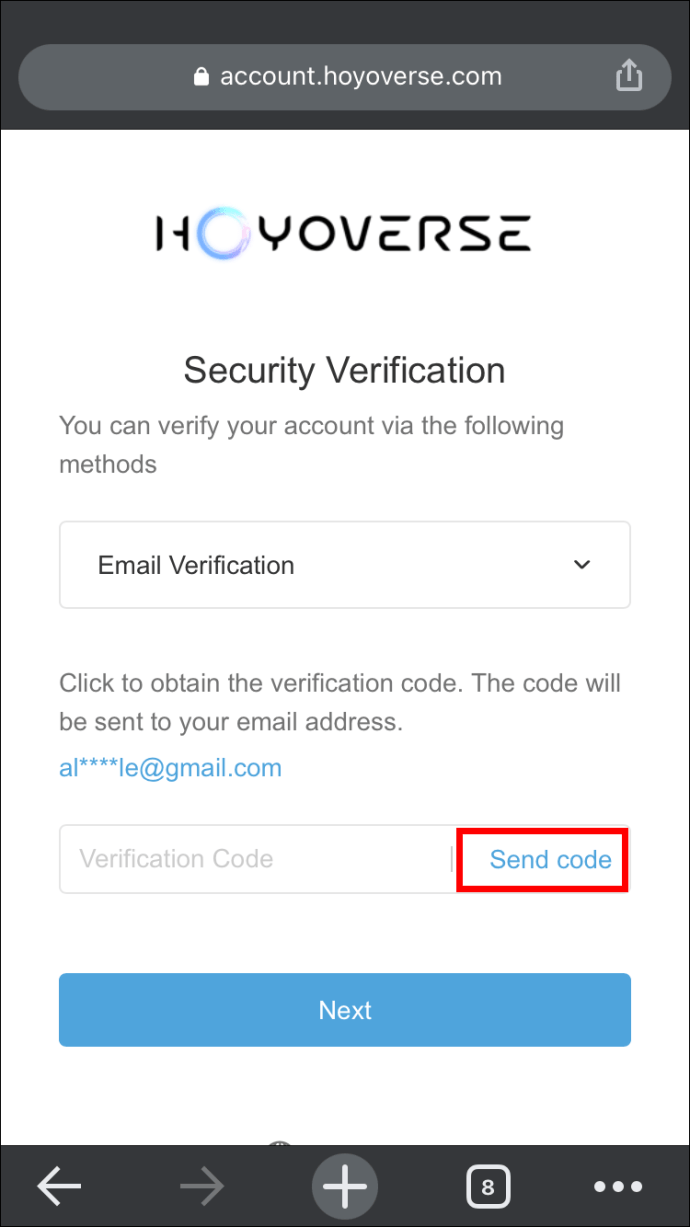The height and width of the screenshot is (1227, 690).
Task: Open the tab switcher showing 8
Action: tap(487, 1187)
